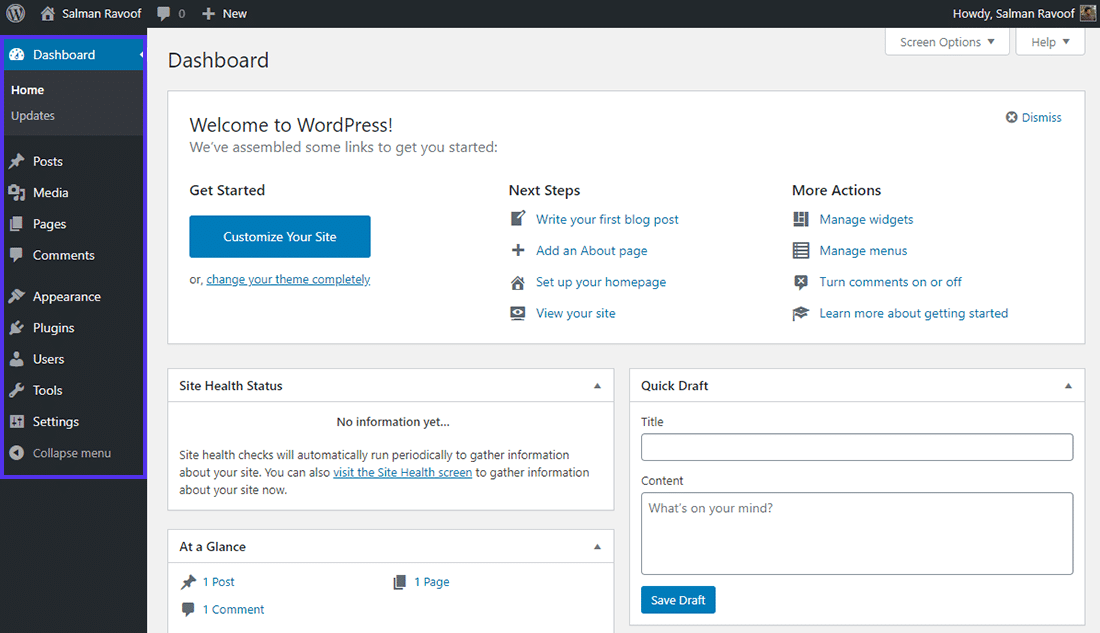Open the Screen Options dropdown
The height and width of the screenshot is (633, 1100).
[x=946, y=42]
